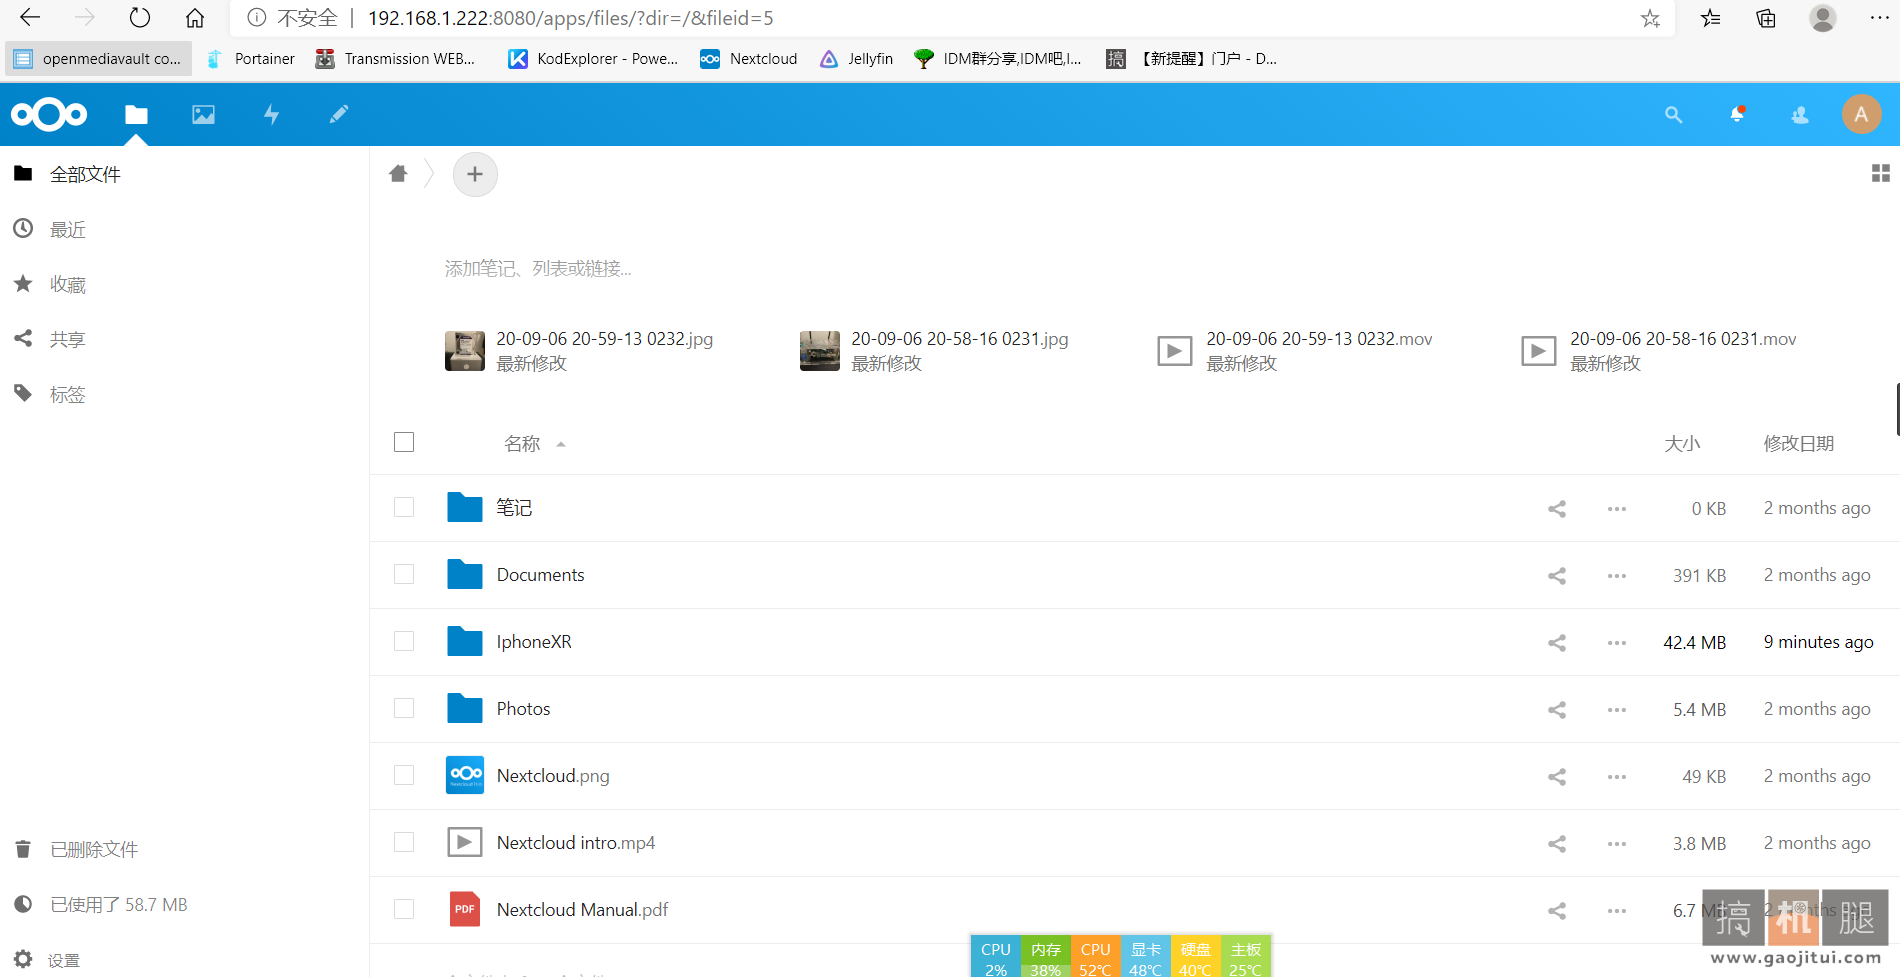Screen dimensions: 1900x977
Task: Open the user avatar A menu
Action: 1861,115
